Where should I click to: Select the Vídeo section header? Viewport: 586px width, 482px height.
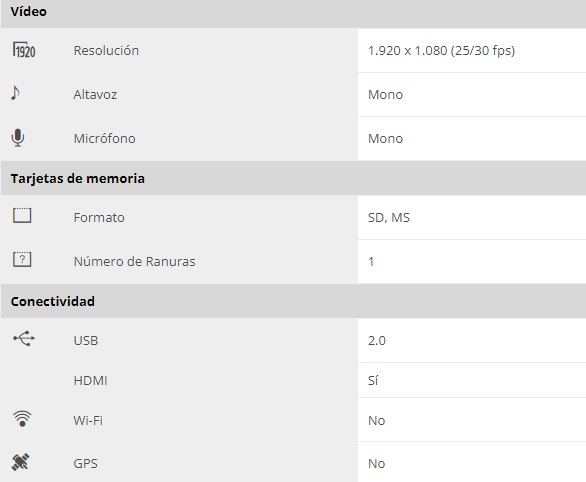pyautogui.click(x=293, y=13)
